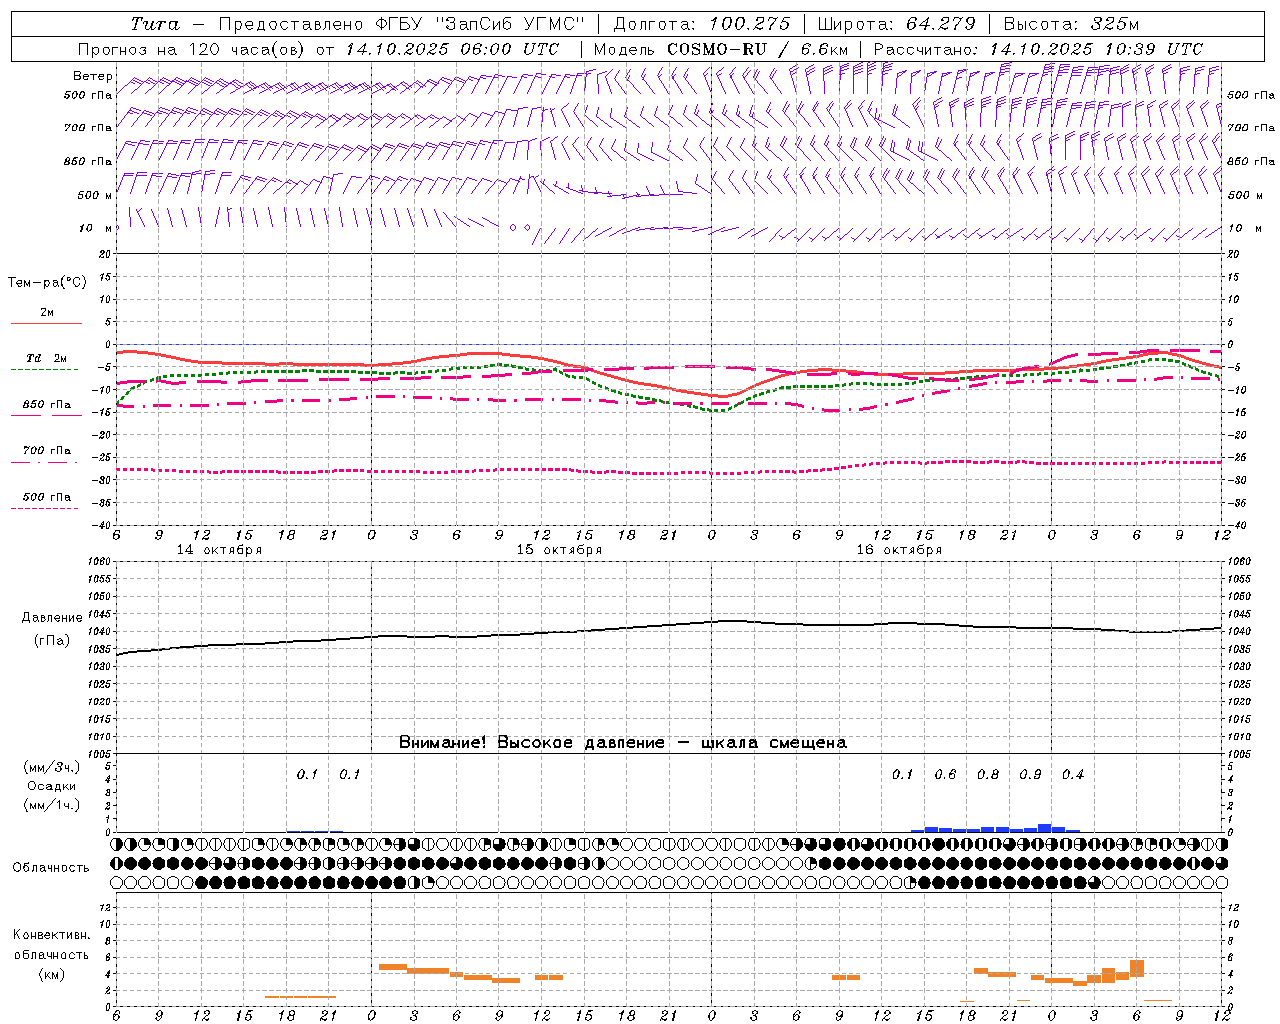Click the date label "15 октября"

point(559,550)
